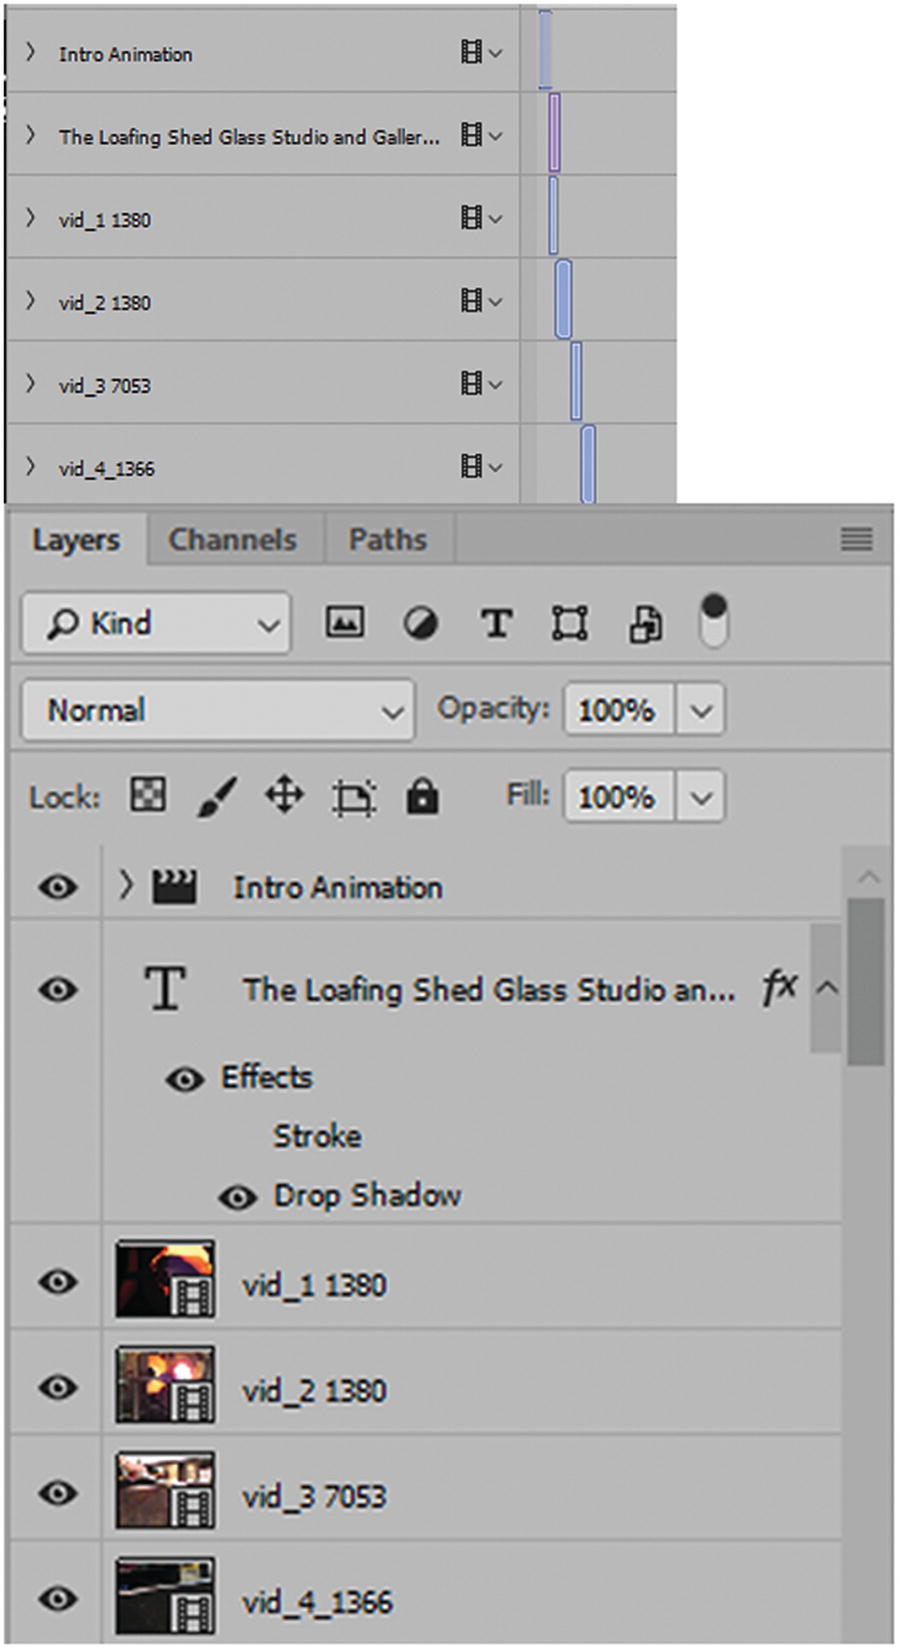The height and width of the screenshot is (1650, 900).
Task: Click the lock all padlock icon
Action: [423, 797]
